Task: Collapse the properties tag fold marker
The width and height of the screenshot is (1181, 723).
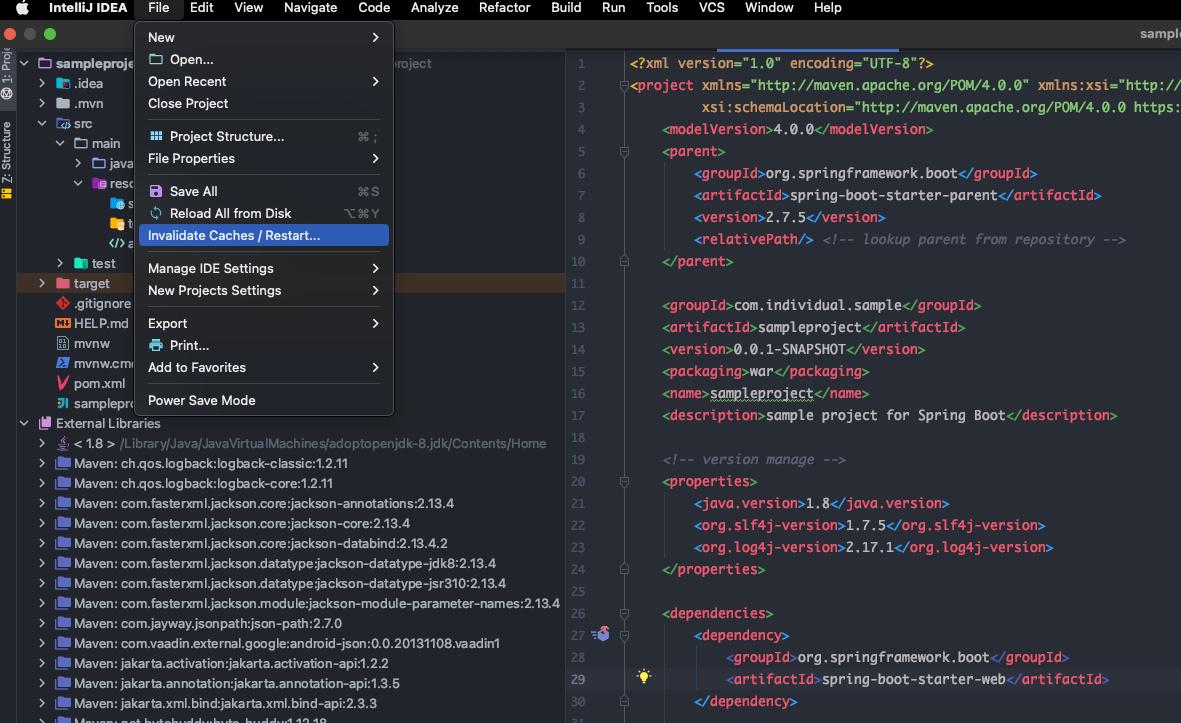Action: pyautogui.click(x=624, y=481)
